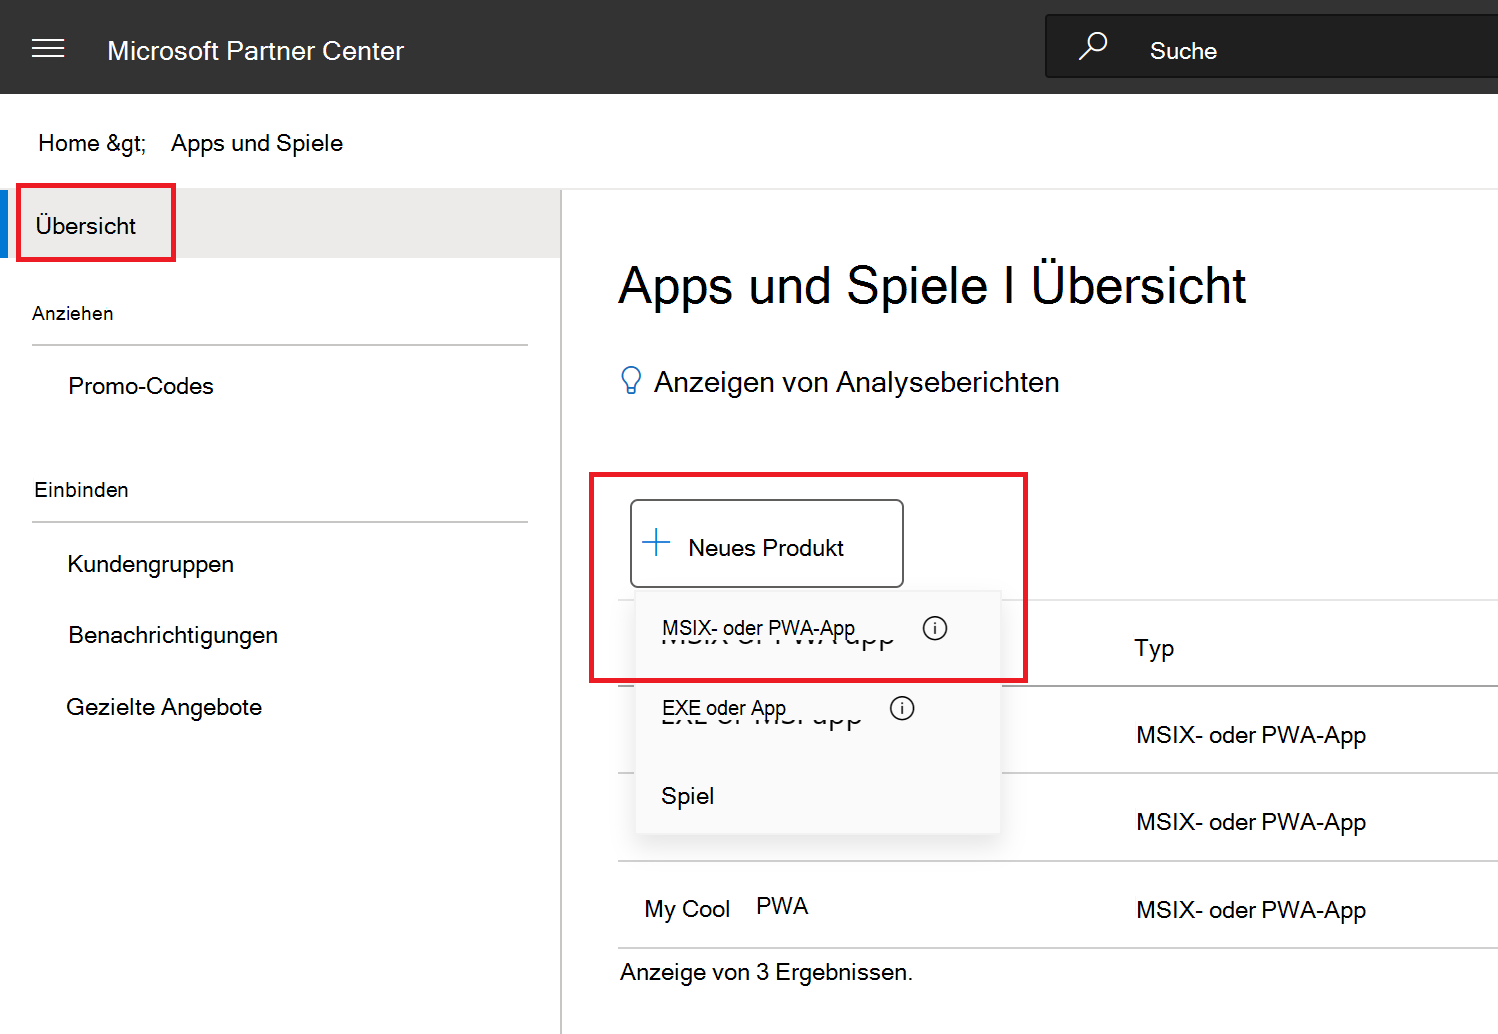
Task: Open the info tooltip for MSIX- oder PWA-App
Action: [x=935, y=628]
